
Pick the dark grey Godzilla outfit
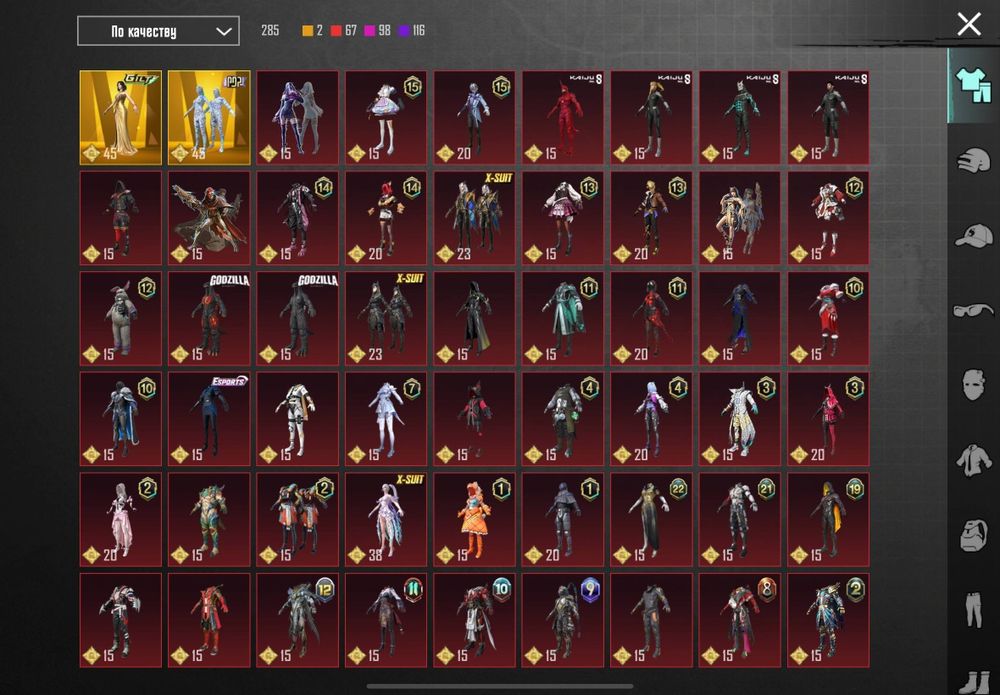pos(298,319)
